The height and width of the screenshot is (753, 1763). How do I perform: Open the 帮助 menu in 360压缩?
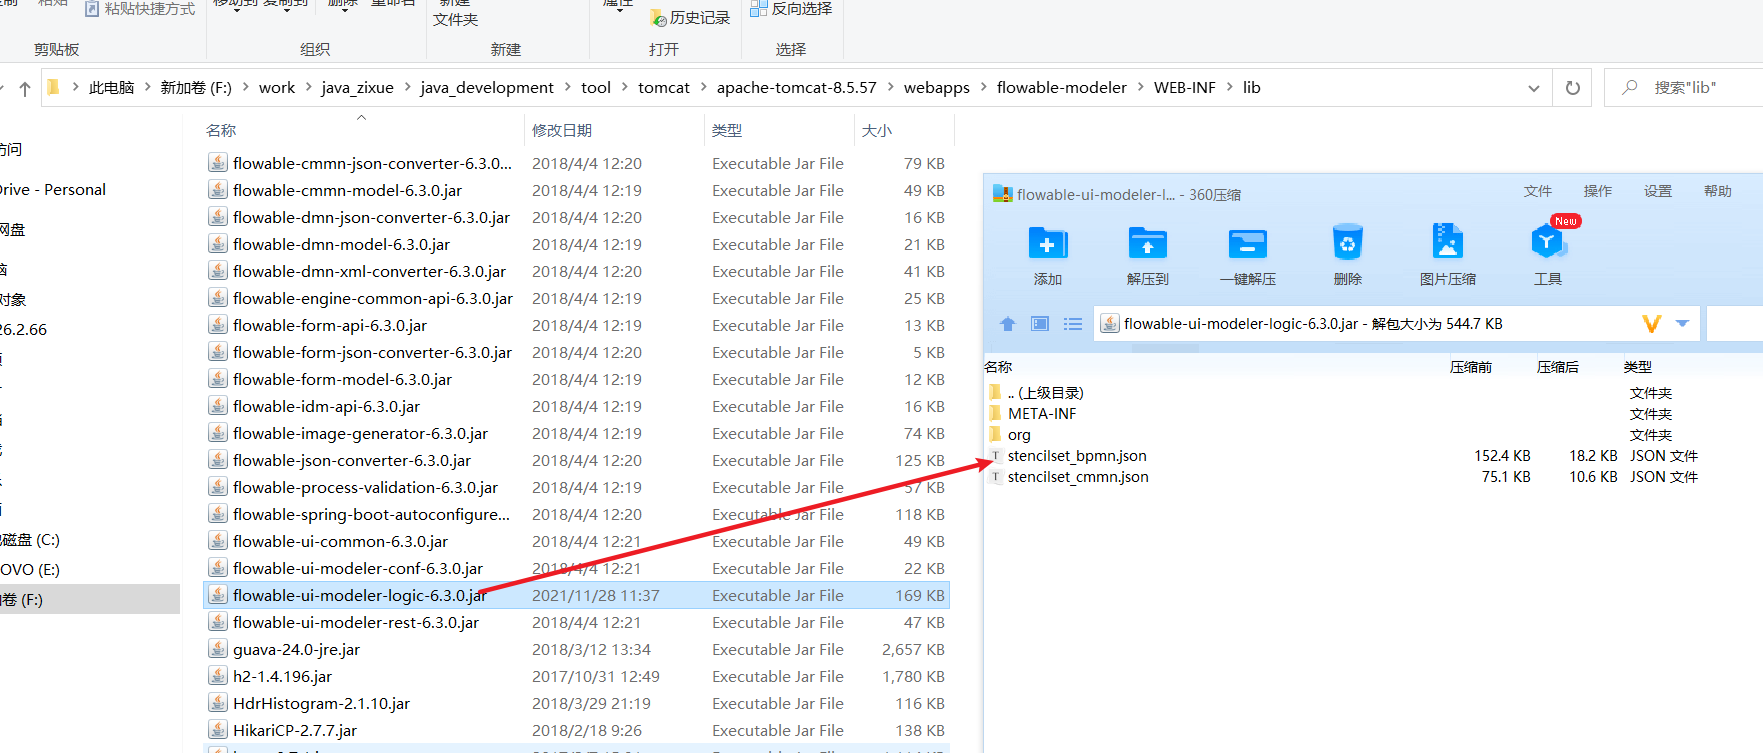1718,191
